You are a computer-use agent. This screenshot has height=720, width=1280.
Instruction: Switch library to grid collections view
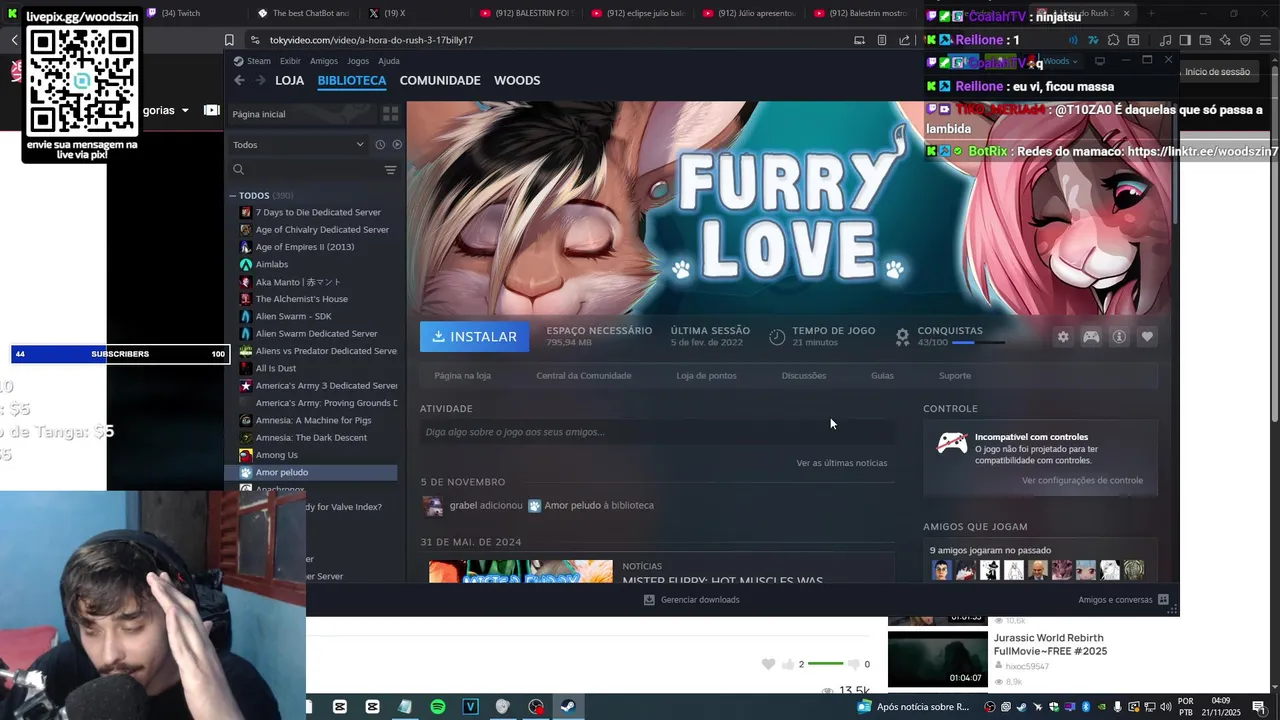pos(391,114)
